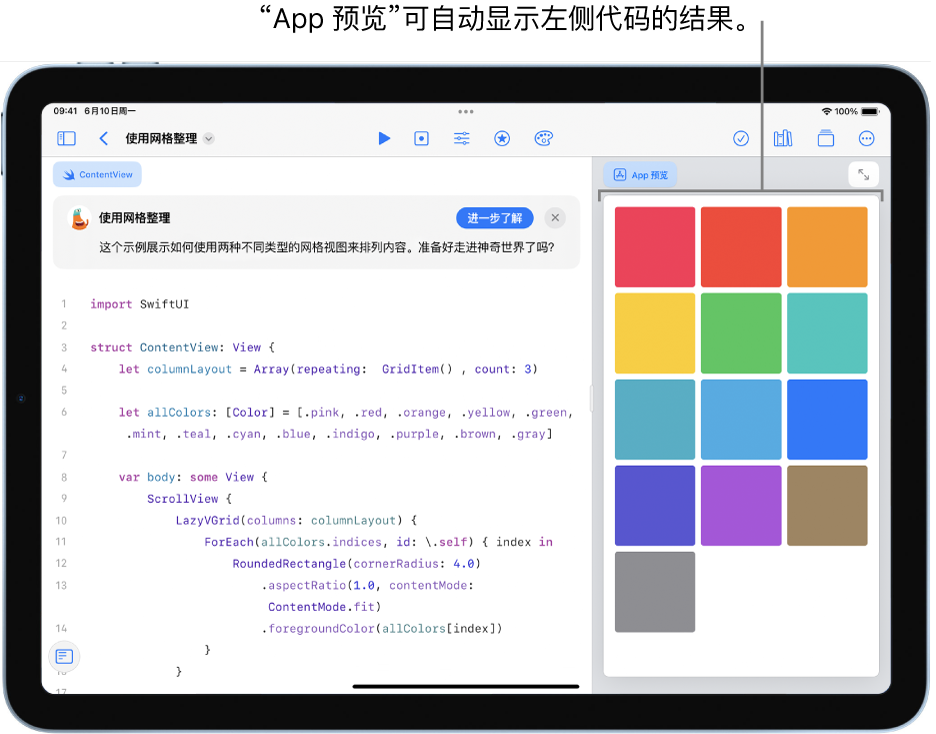Tap the gray color square
Image resolution: width=936 pixels, height=734 pixels.
[x=655, y=592]
